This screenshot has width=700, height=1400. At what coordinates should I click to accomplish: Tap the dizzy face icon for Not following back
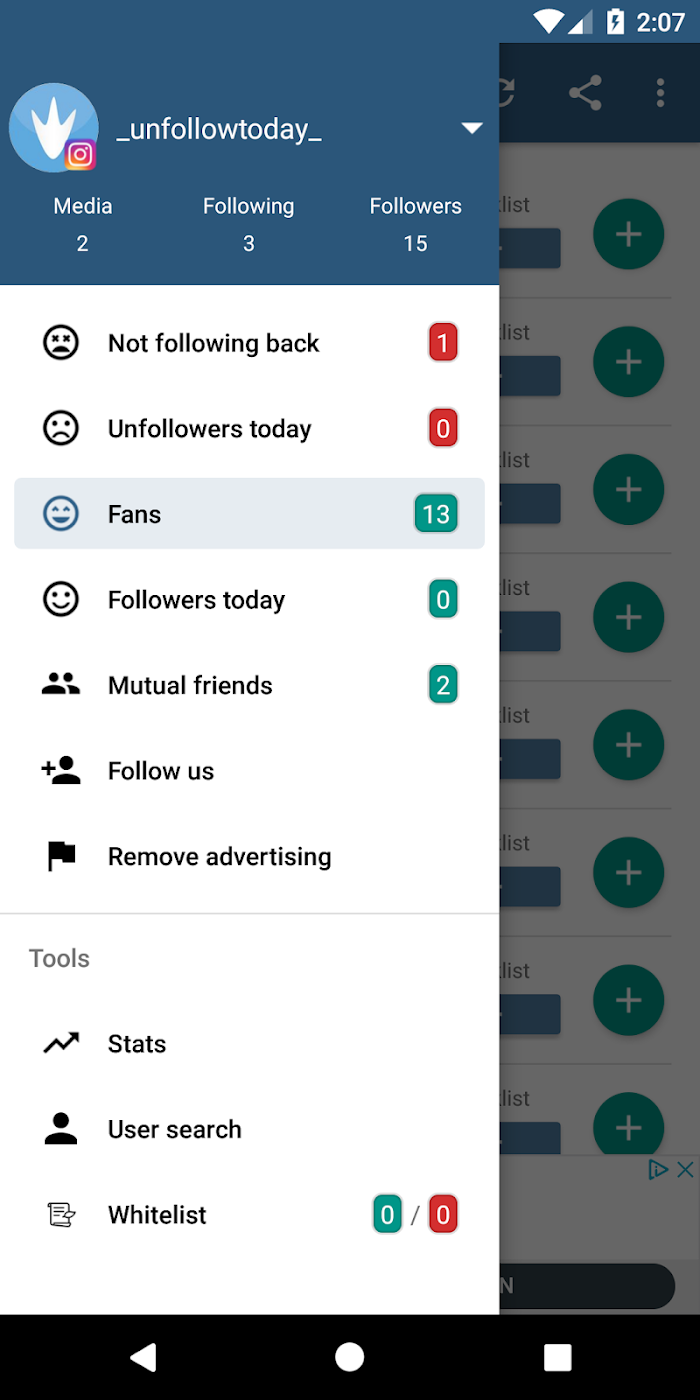tap(61, 343)
